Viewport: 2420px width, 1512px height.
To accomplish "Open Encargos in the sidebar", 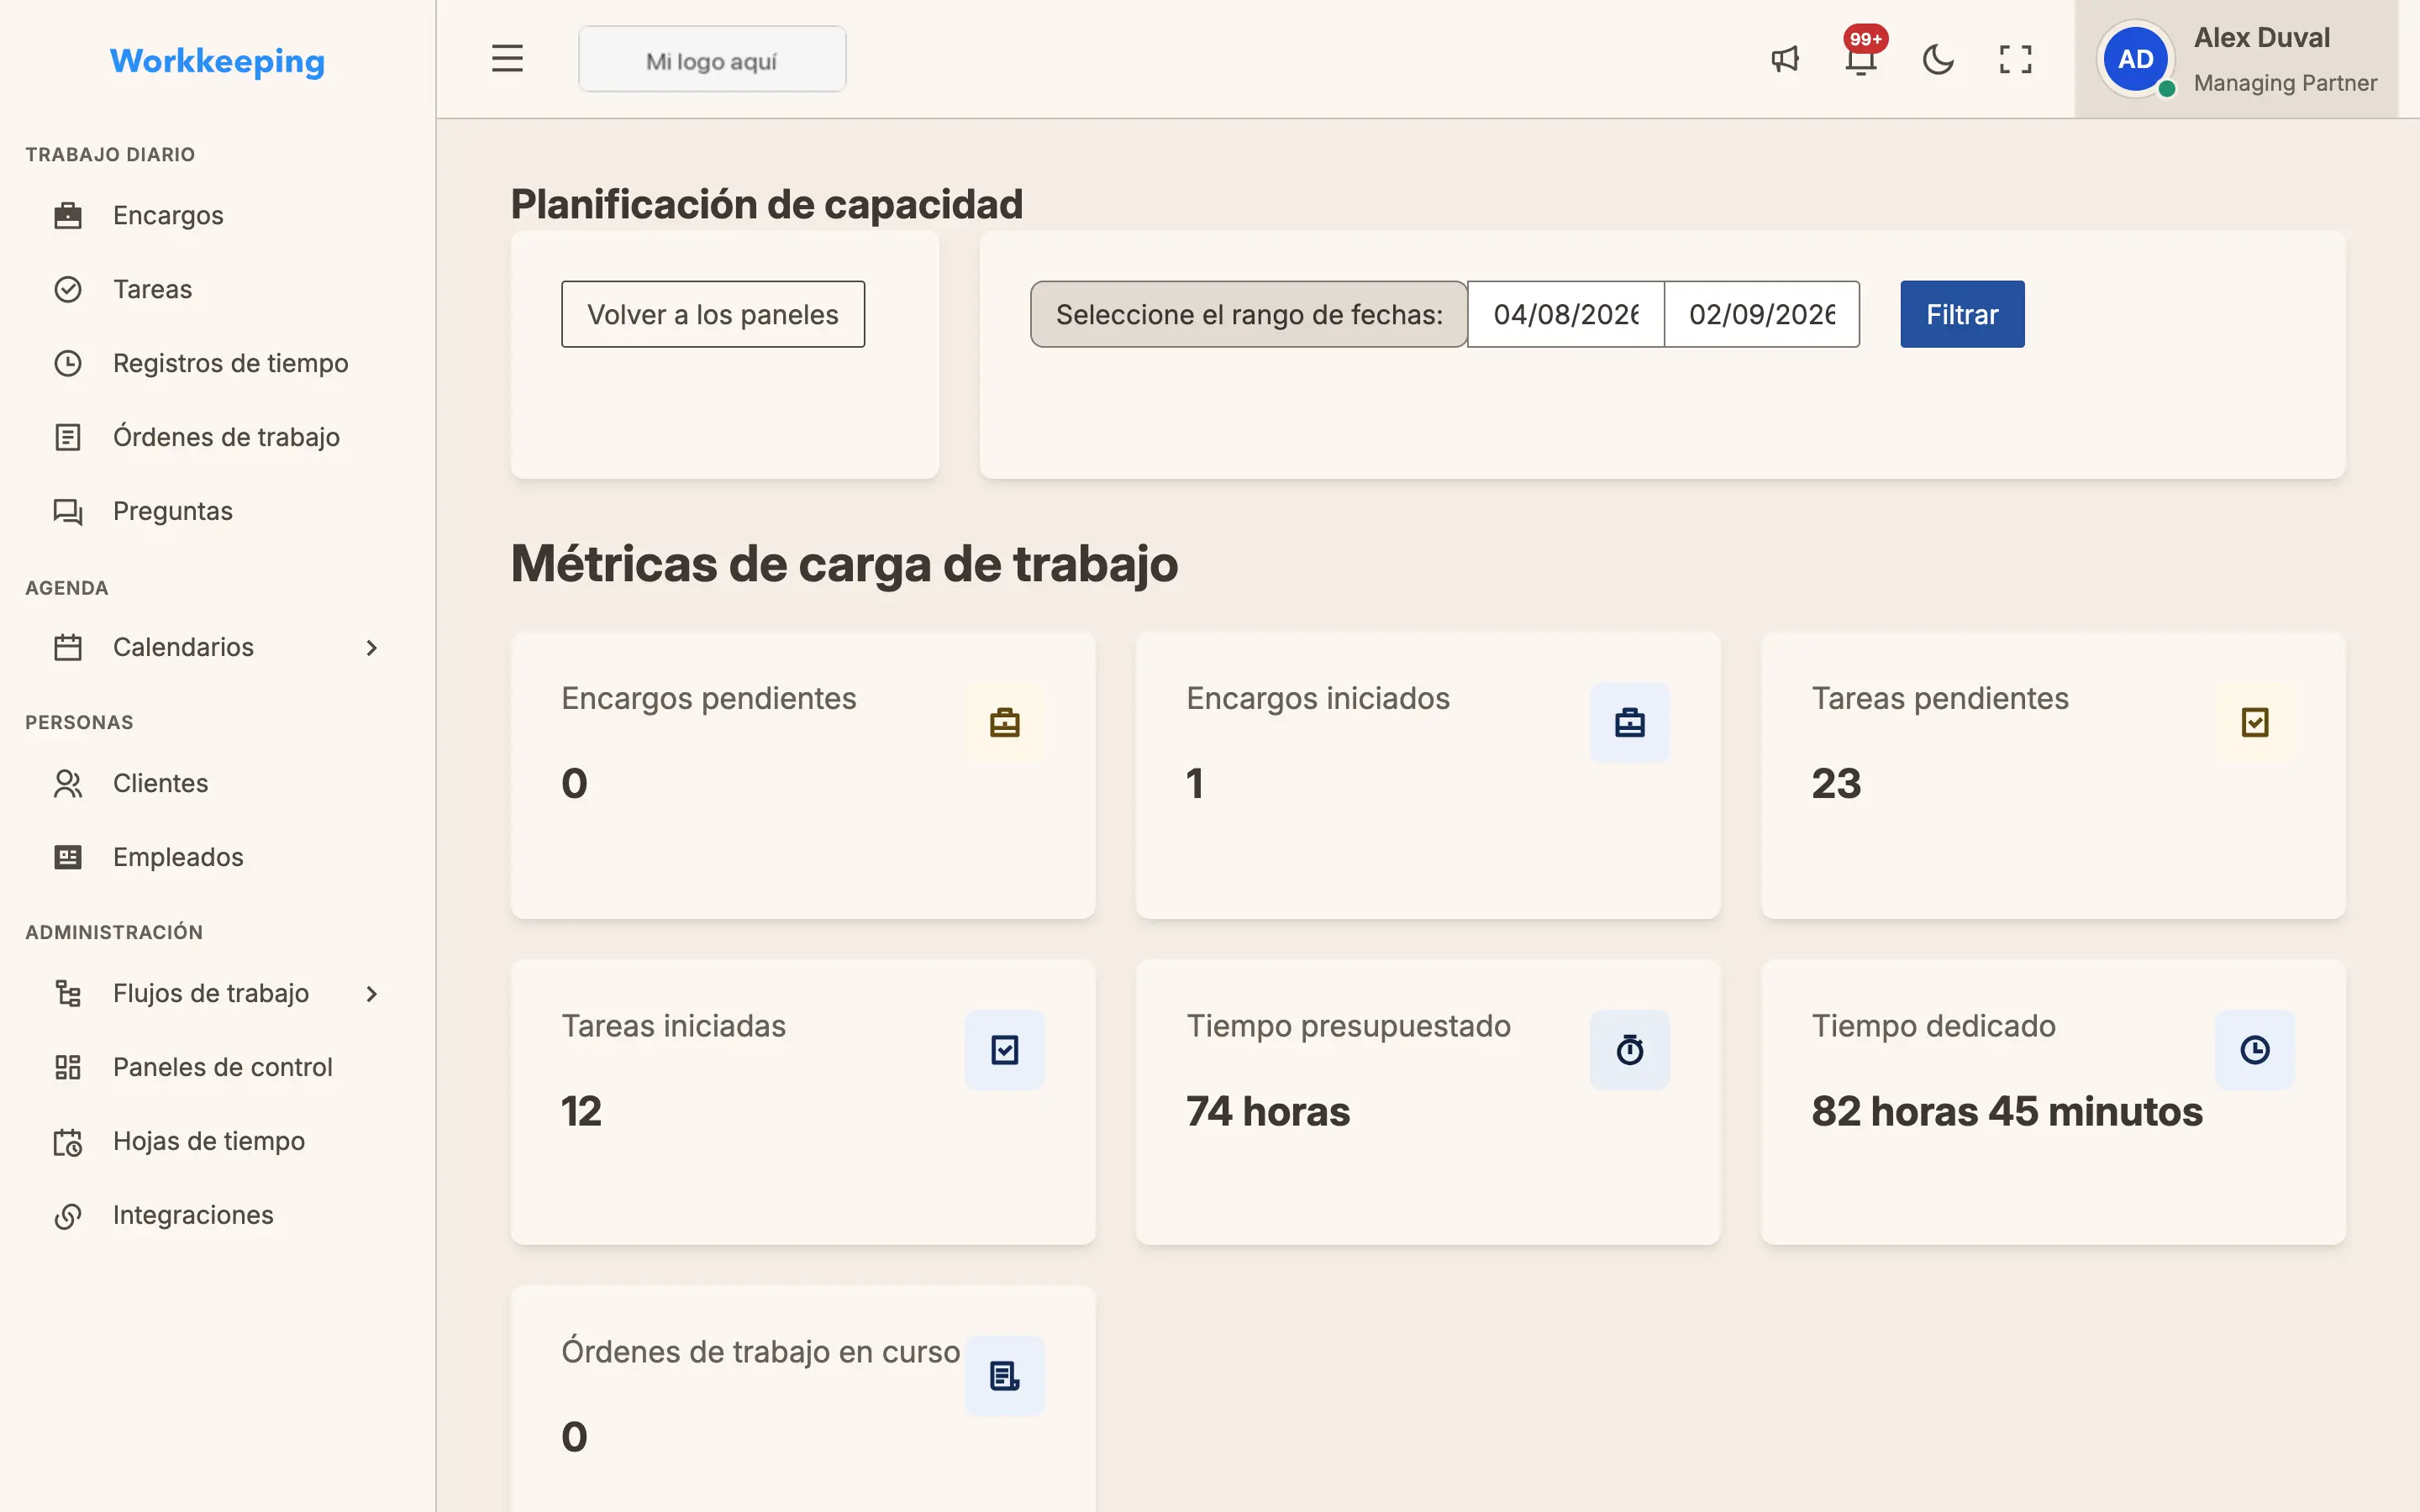I will [217, 215].
